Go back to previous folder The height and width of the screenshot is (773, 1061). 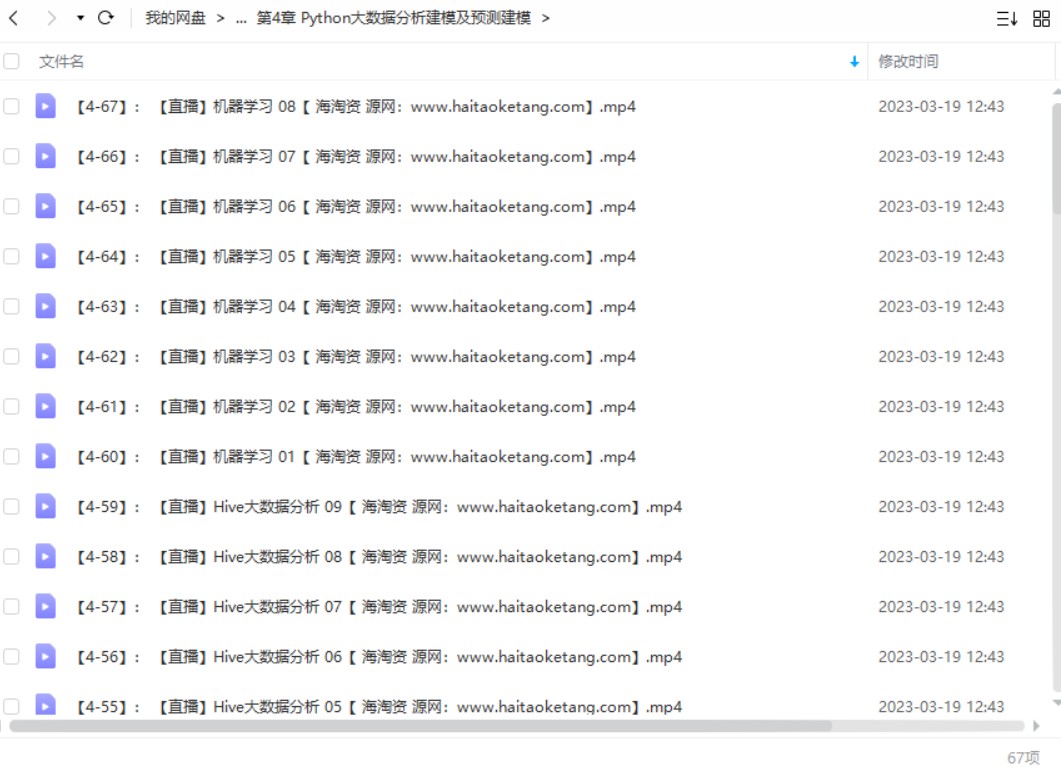pos(14,18)
